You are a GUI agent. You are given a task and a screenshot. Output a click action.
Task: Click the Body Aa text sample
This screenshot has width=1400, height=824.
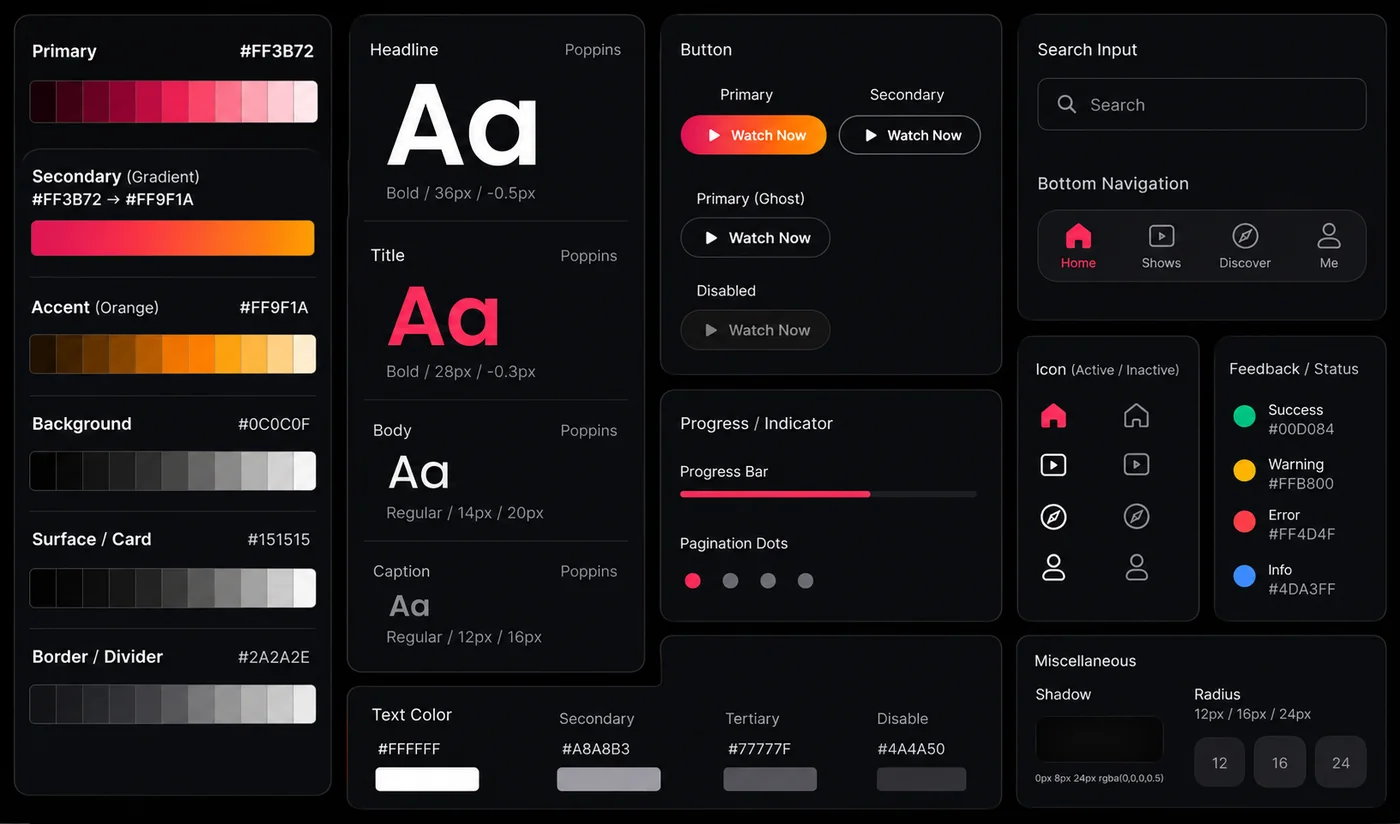click(x=419, y=472)
